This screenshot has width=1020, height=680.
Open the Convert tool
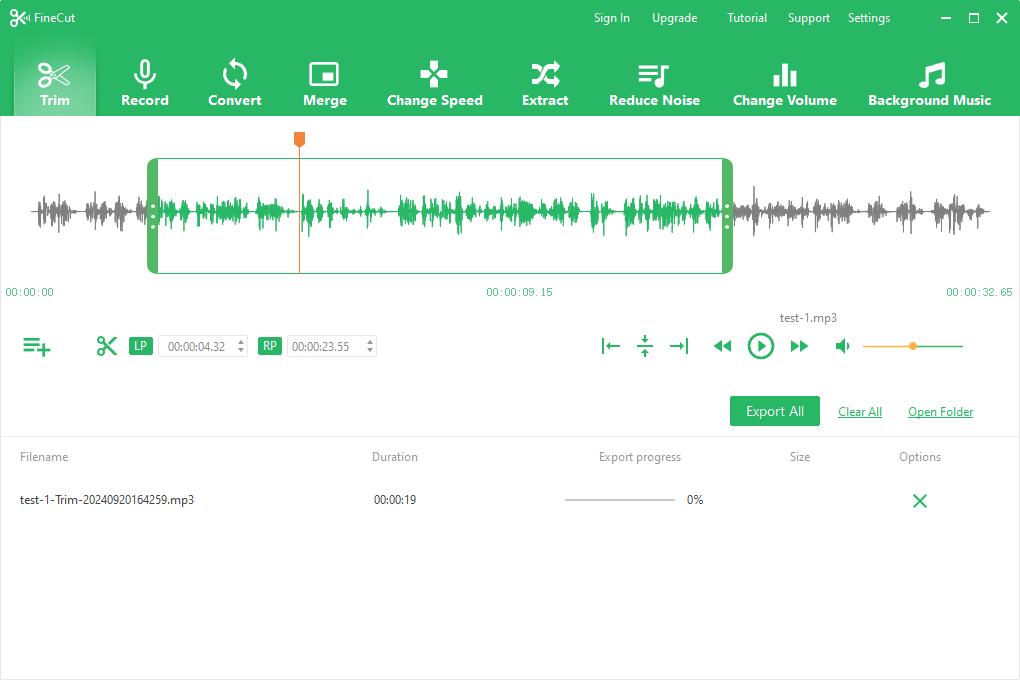[234, 83]
